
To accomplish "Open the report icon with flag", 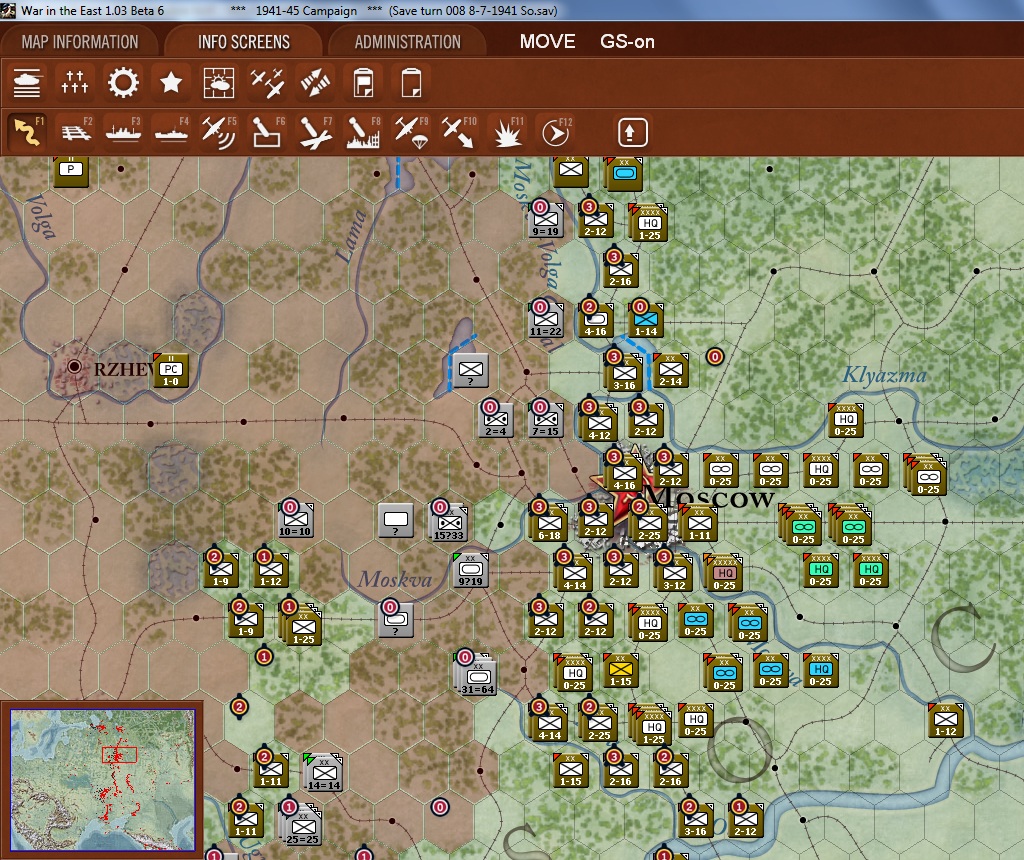I will click(x=363, y=83).
